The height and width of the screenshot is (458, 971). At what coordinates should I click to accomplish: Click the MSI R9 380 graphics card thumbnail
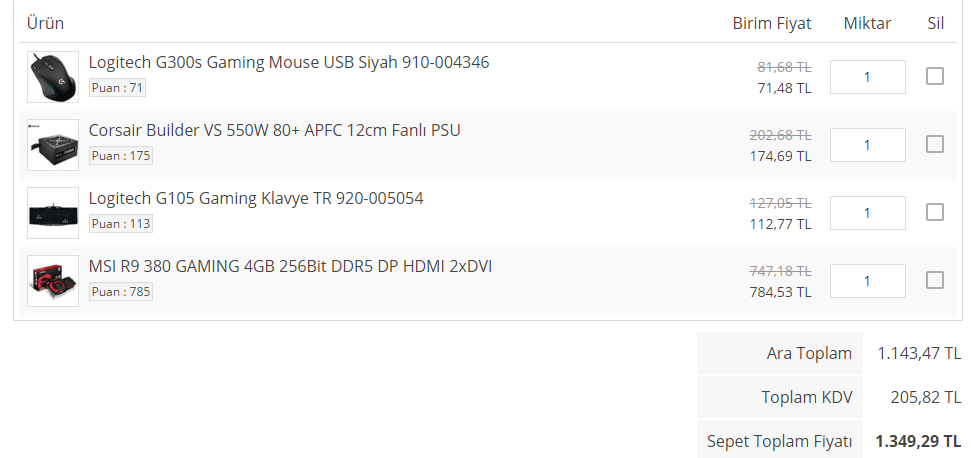(53, 281)
